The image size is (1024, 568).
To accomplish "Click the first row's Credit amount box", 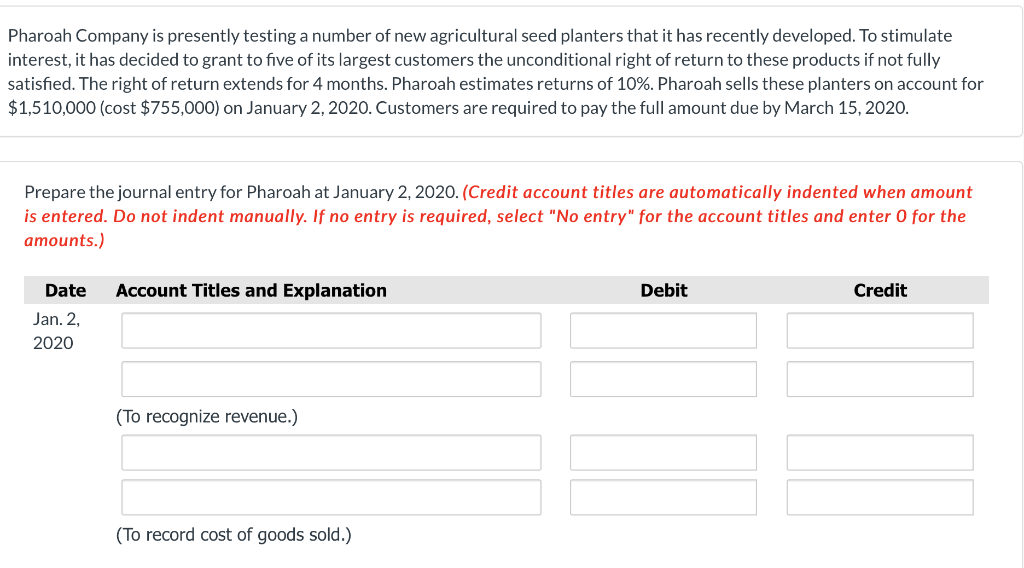I will [x=879, y=330].
